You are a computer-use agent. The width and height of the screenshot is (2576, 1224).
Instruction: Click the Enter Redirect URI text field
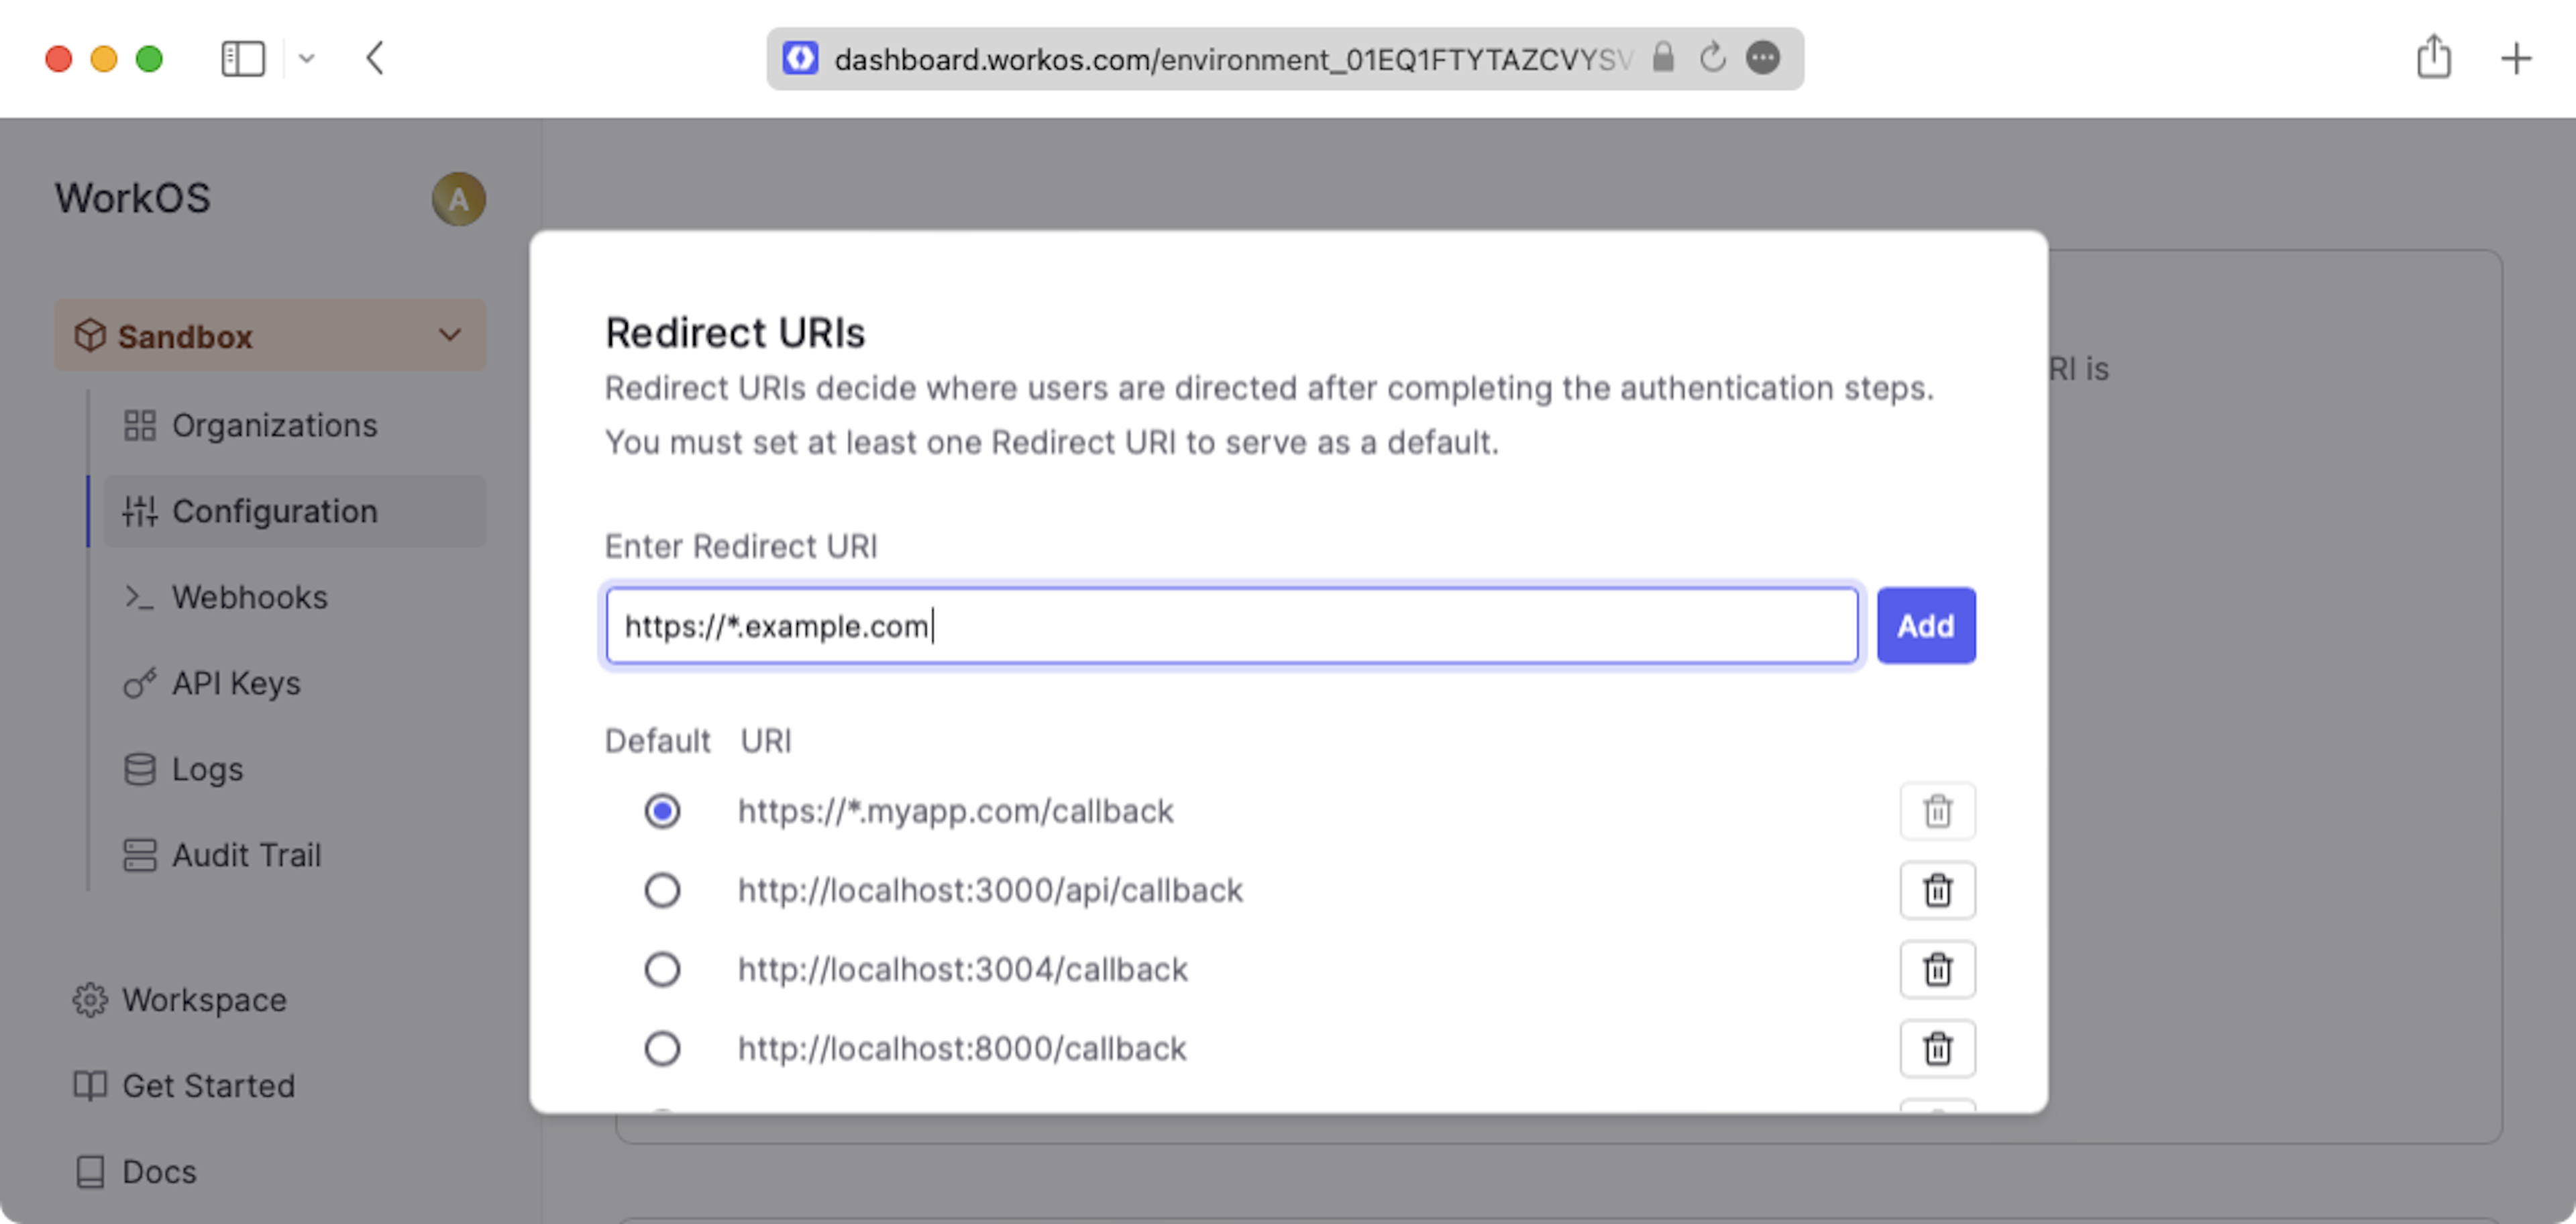[1230, 626]
